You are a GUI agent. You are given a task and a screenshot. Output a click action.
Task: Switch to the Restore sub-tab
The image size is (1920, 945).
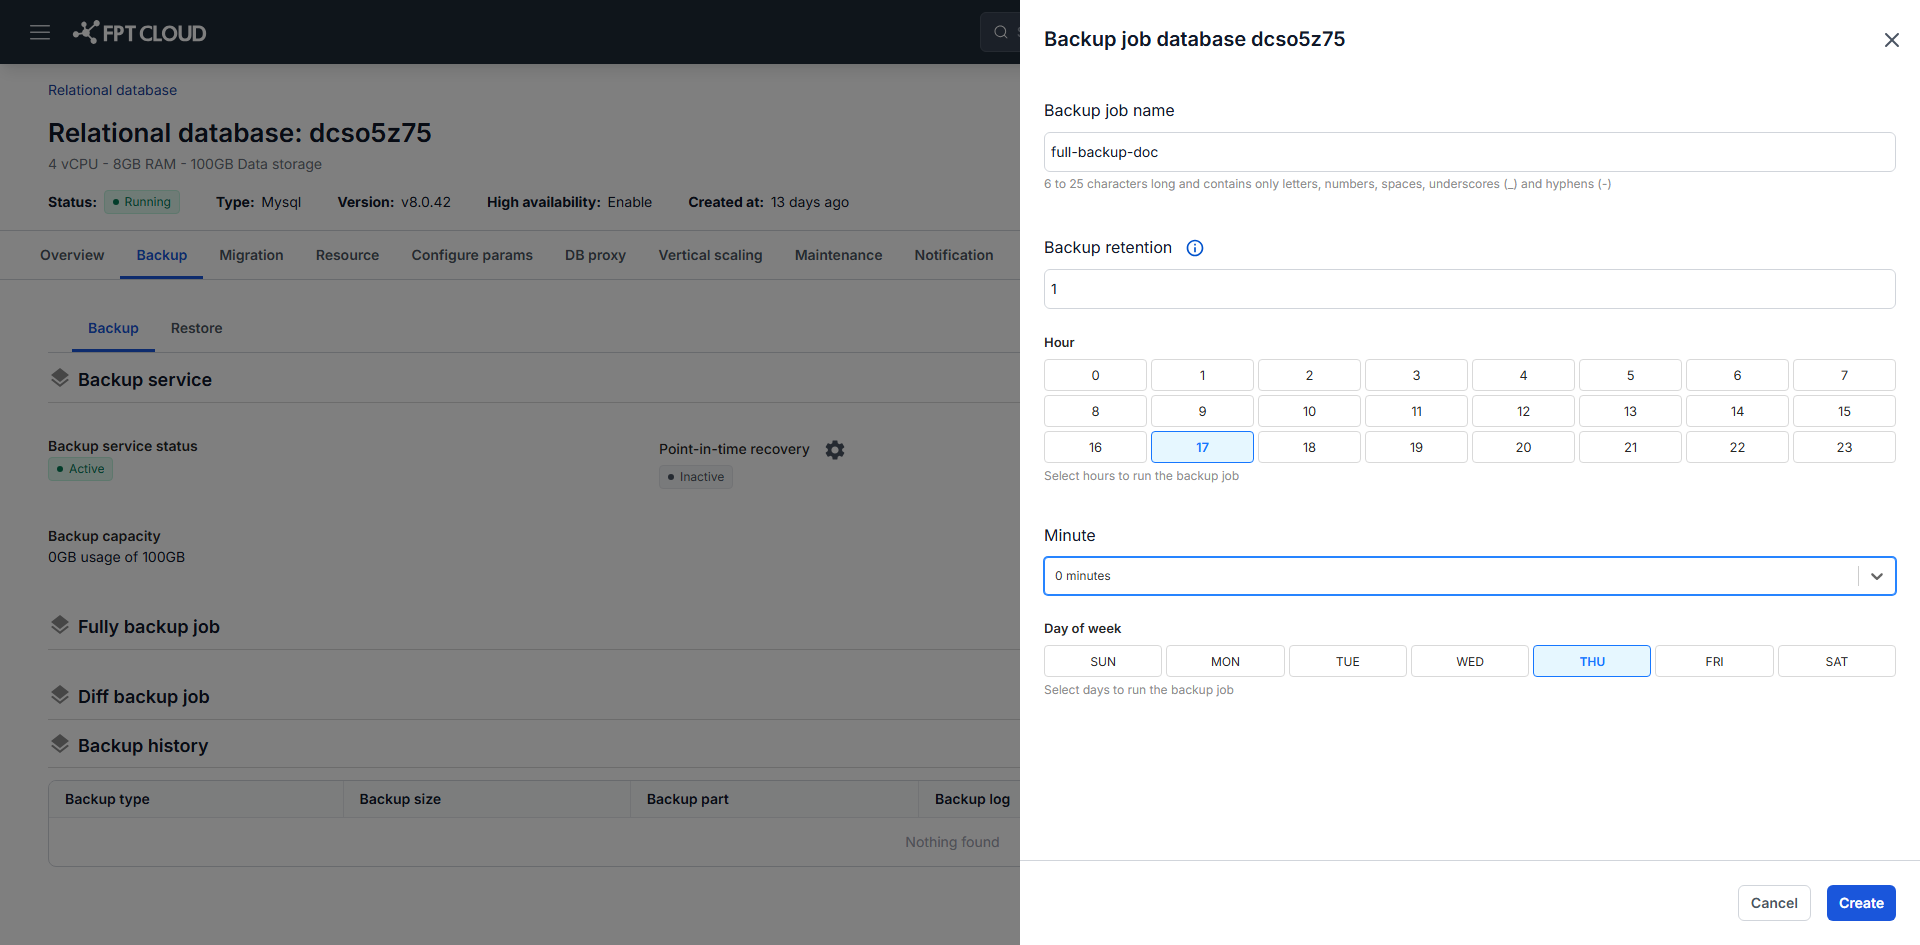pyautogui.click(x=196, y=328)
